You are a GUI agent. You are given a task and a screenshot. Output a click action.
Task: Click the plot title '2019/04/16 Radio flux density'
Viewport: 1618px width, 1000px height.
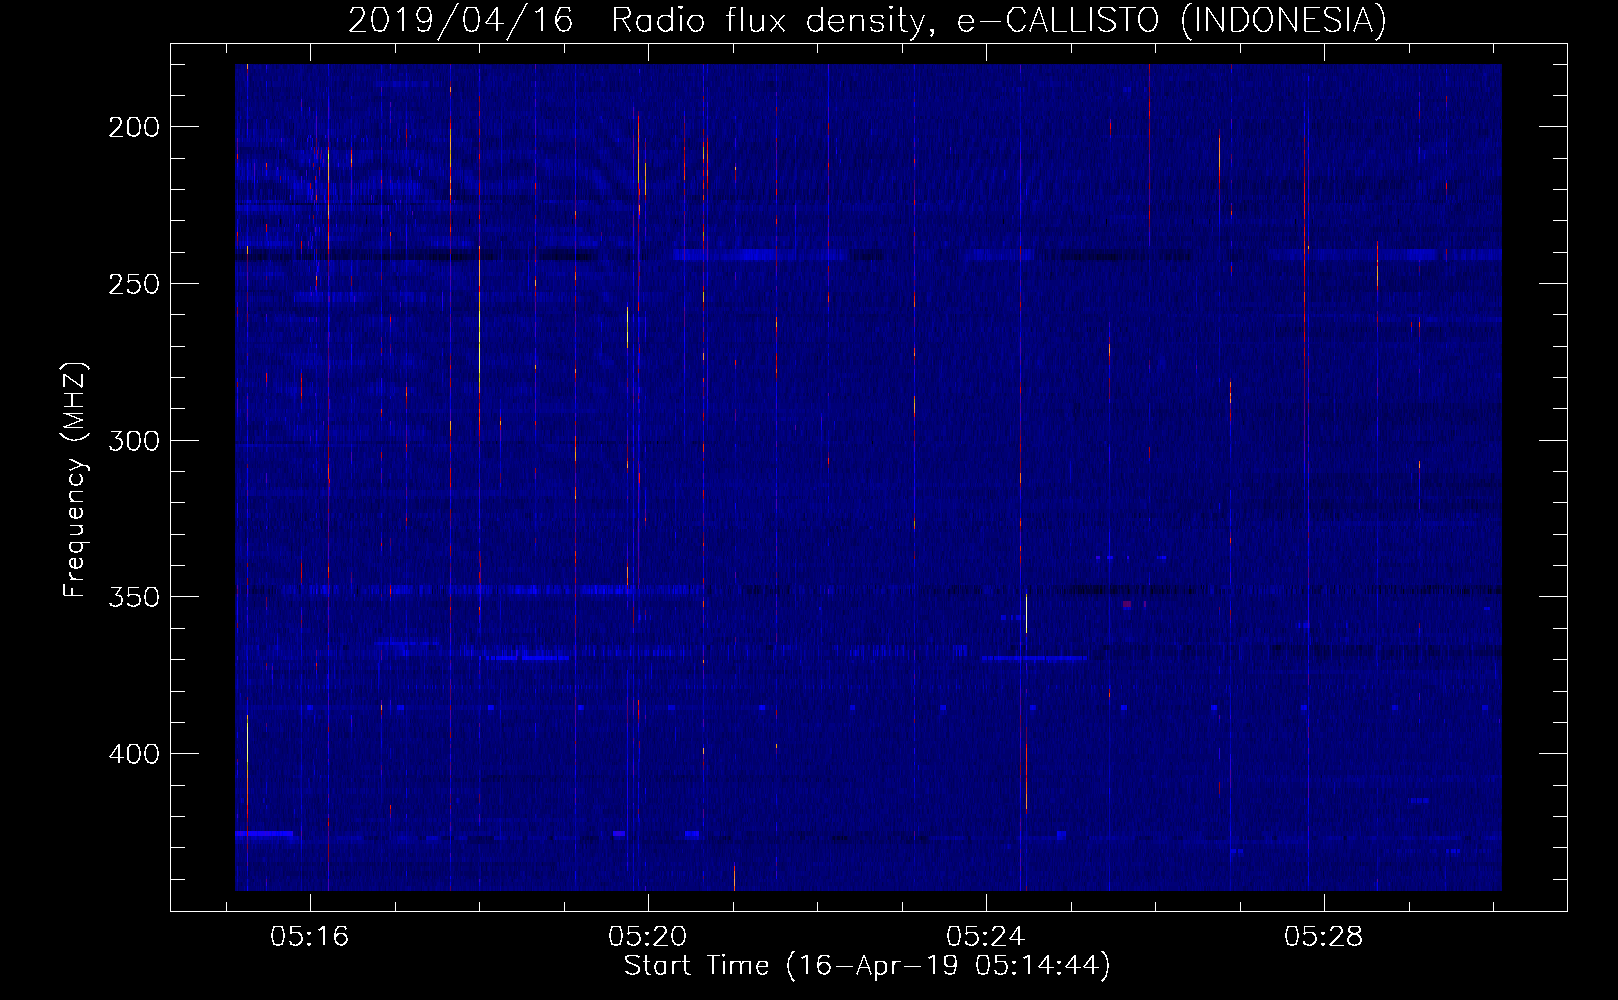point(641,20)
